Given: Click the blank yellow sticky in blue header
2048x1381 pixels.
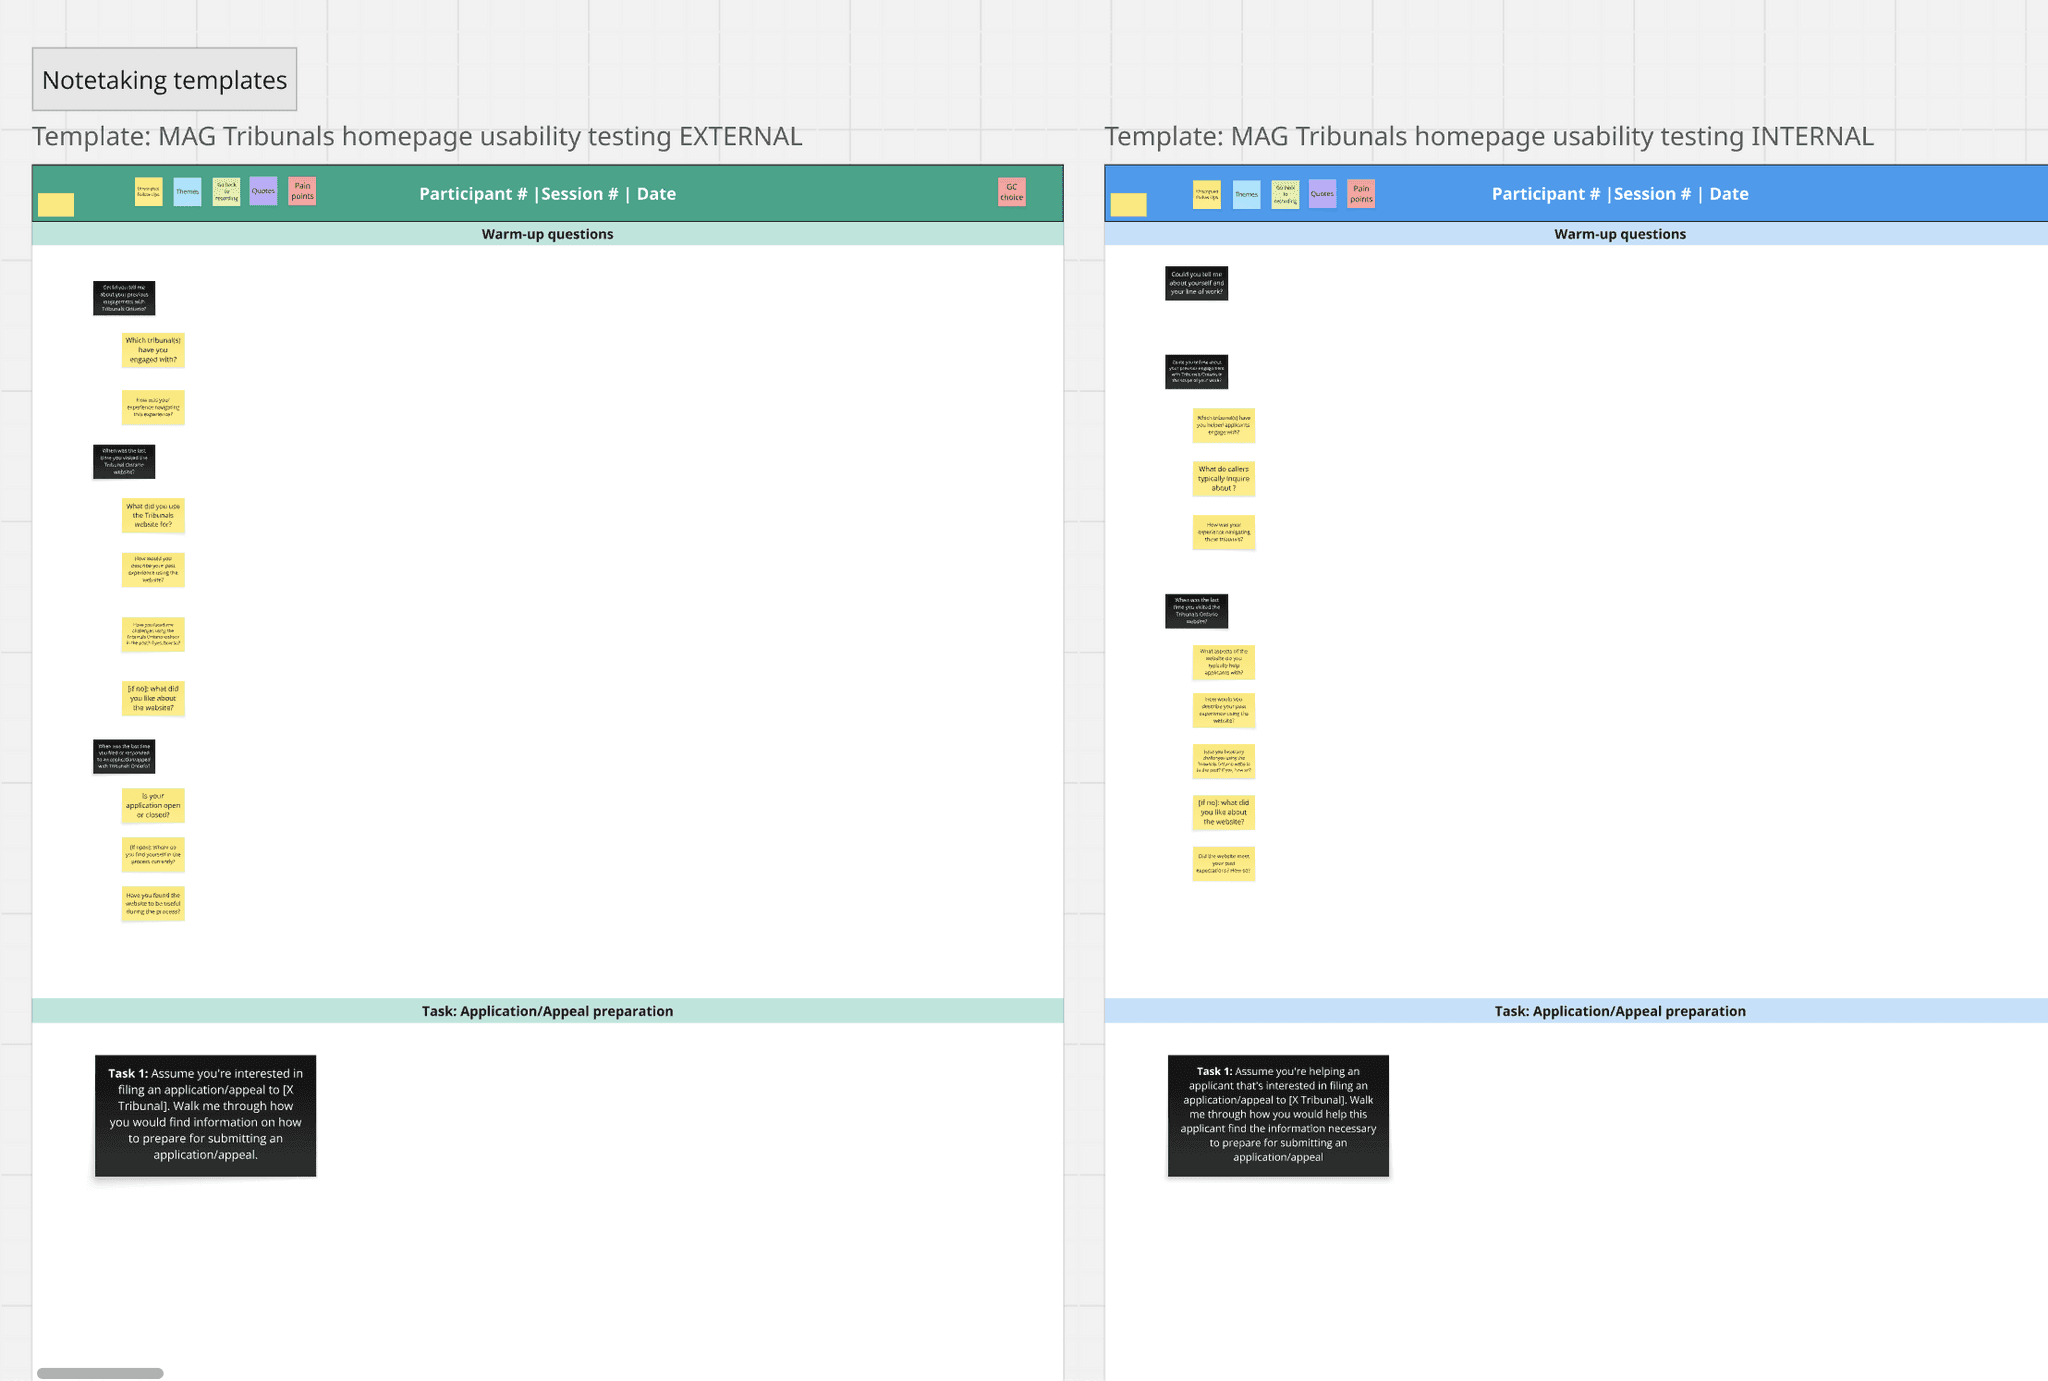Looking at the screenshot, I should [x=1128, y=204].
